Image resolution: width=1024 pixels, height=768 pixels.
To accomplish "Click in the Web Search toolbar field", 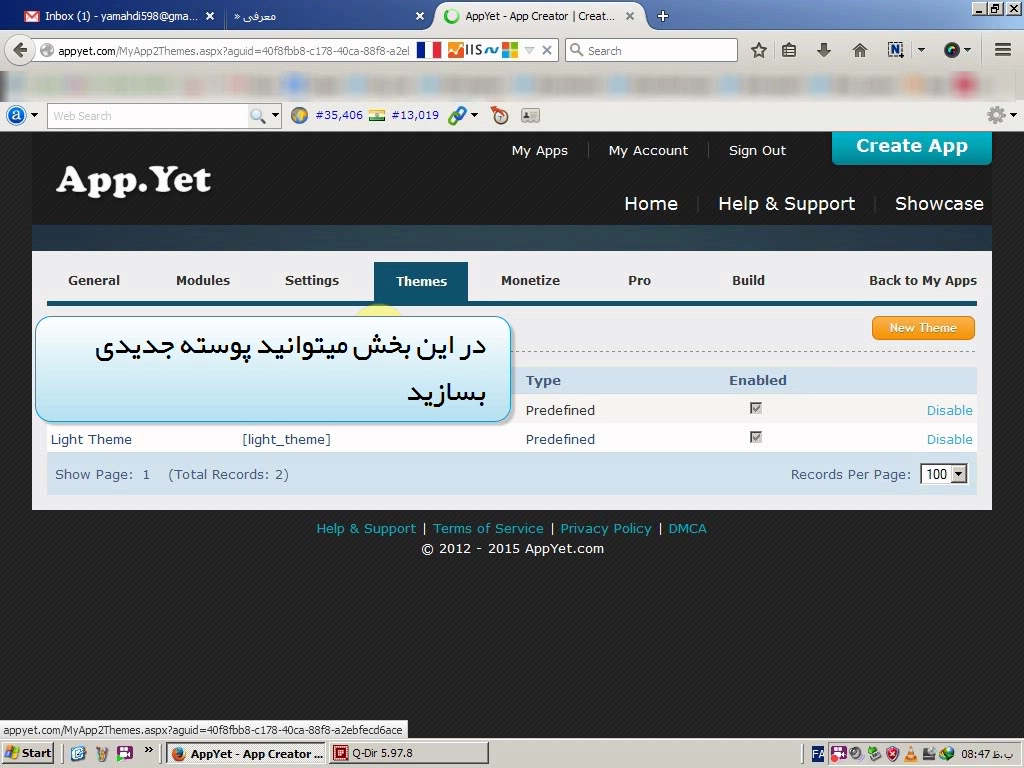I will tap(149, 116).
